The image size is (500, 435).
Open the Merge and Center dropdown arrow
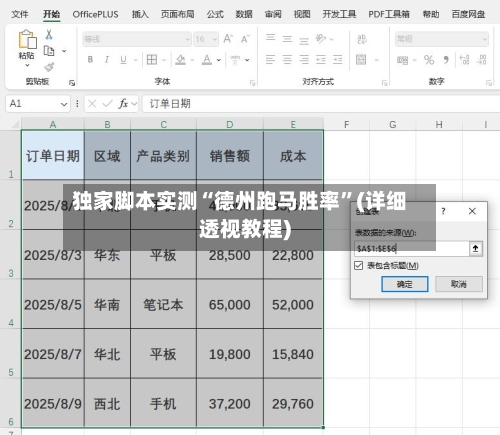376,60
